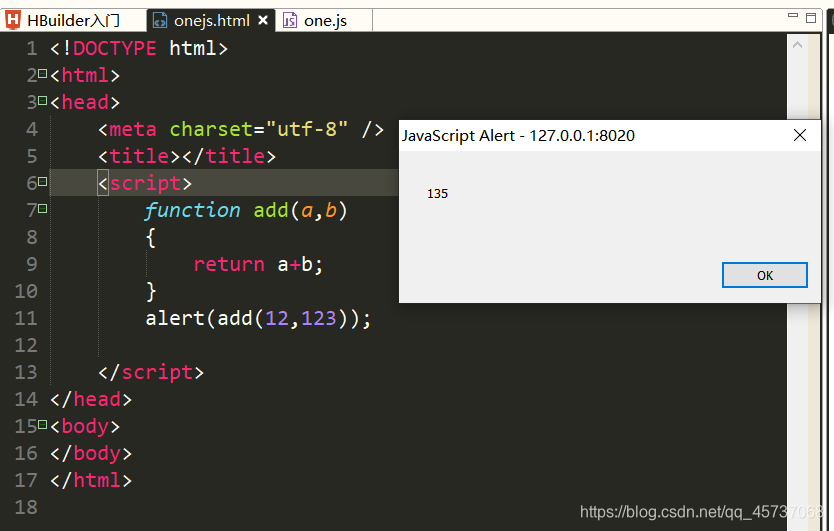
Task: Click the JavaScript Alert title text
Action: (518, 136)
